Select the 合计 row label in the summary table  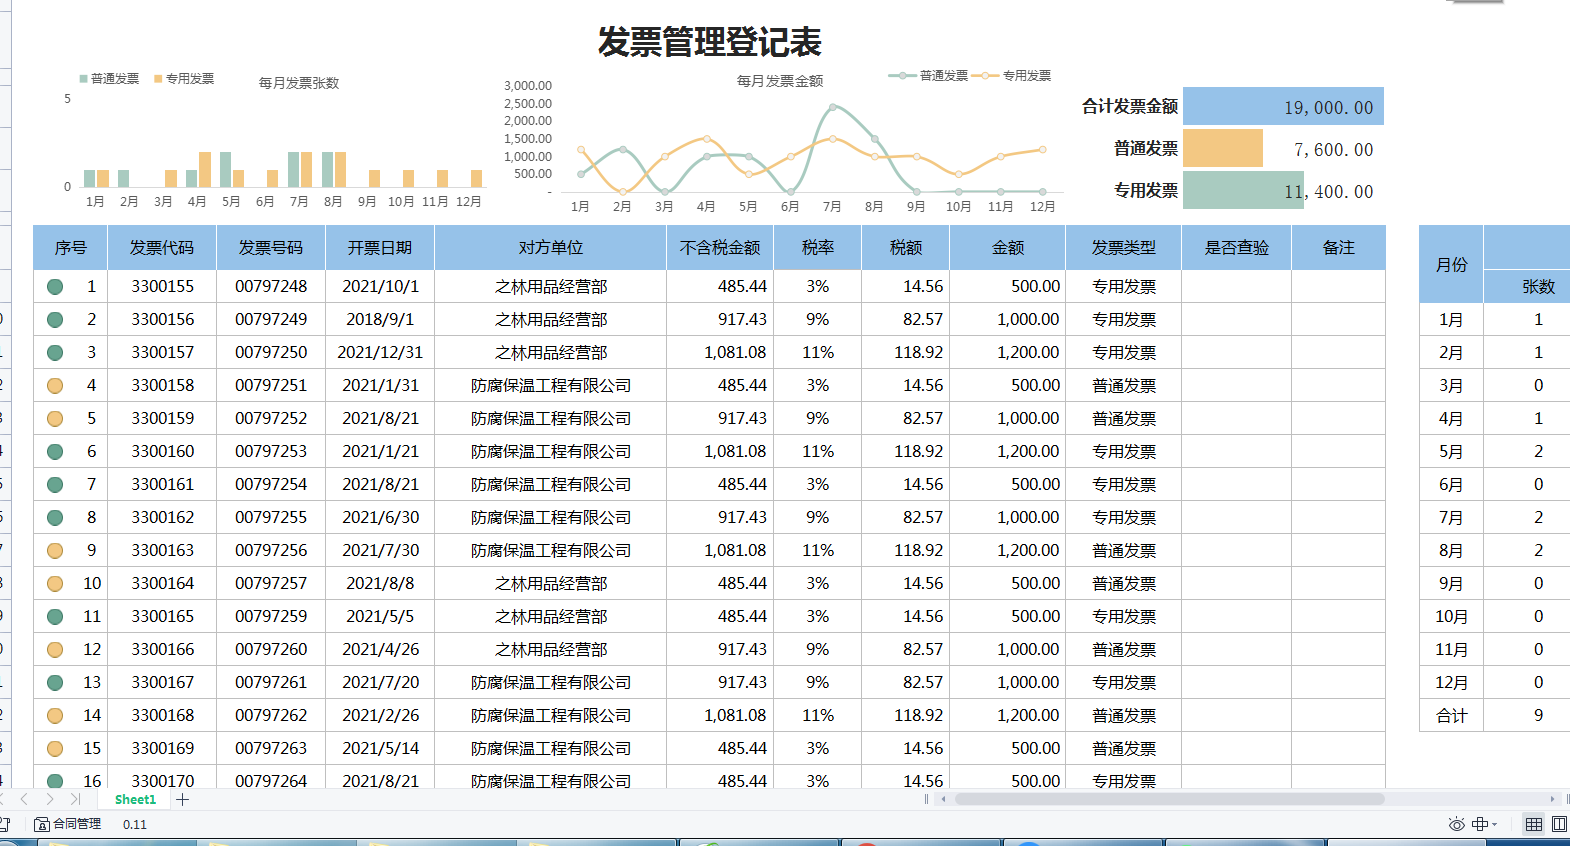1452,716
